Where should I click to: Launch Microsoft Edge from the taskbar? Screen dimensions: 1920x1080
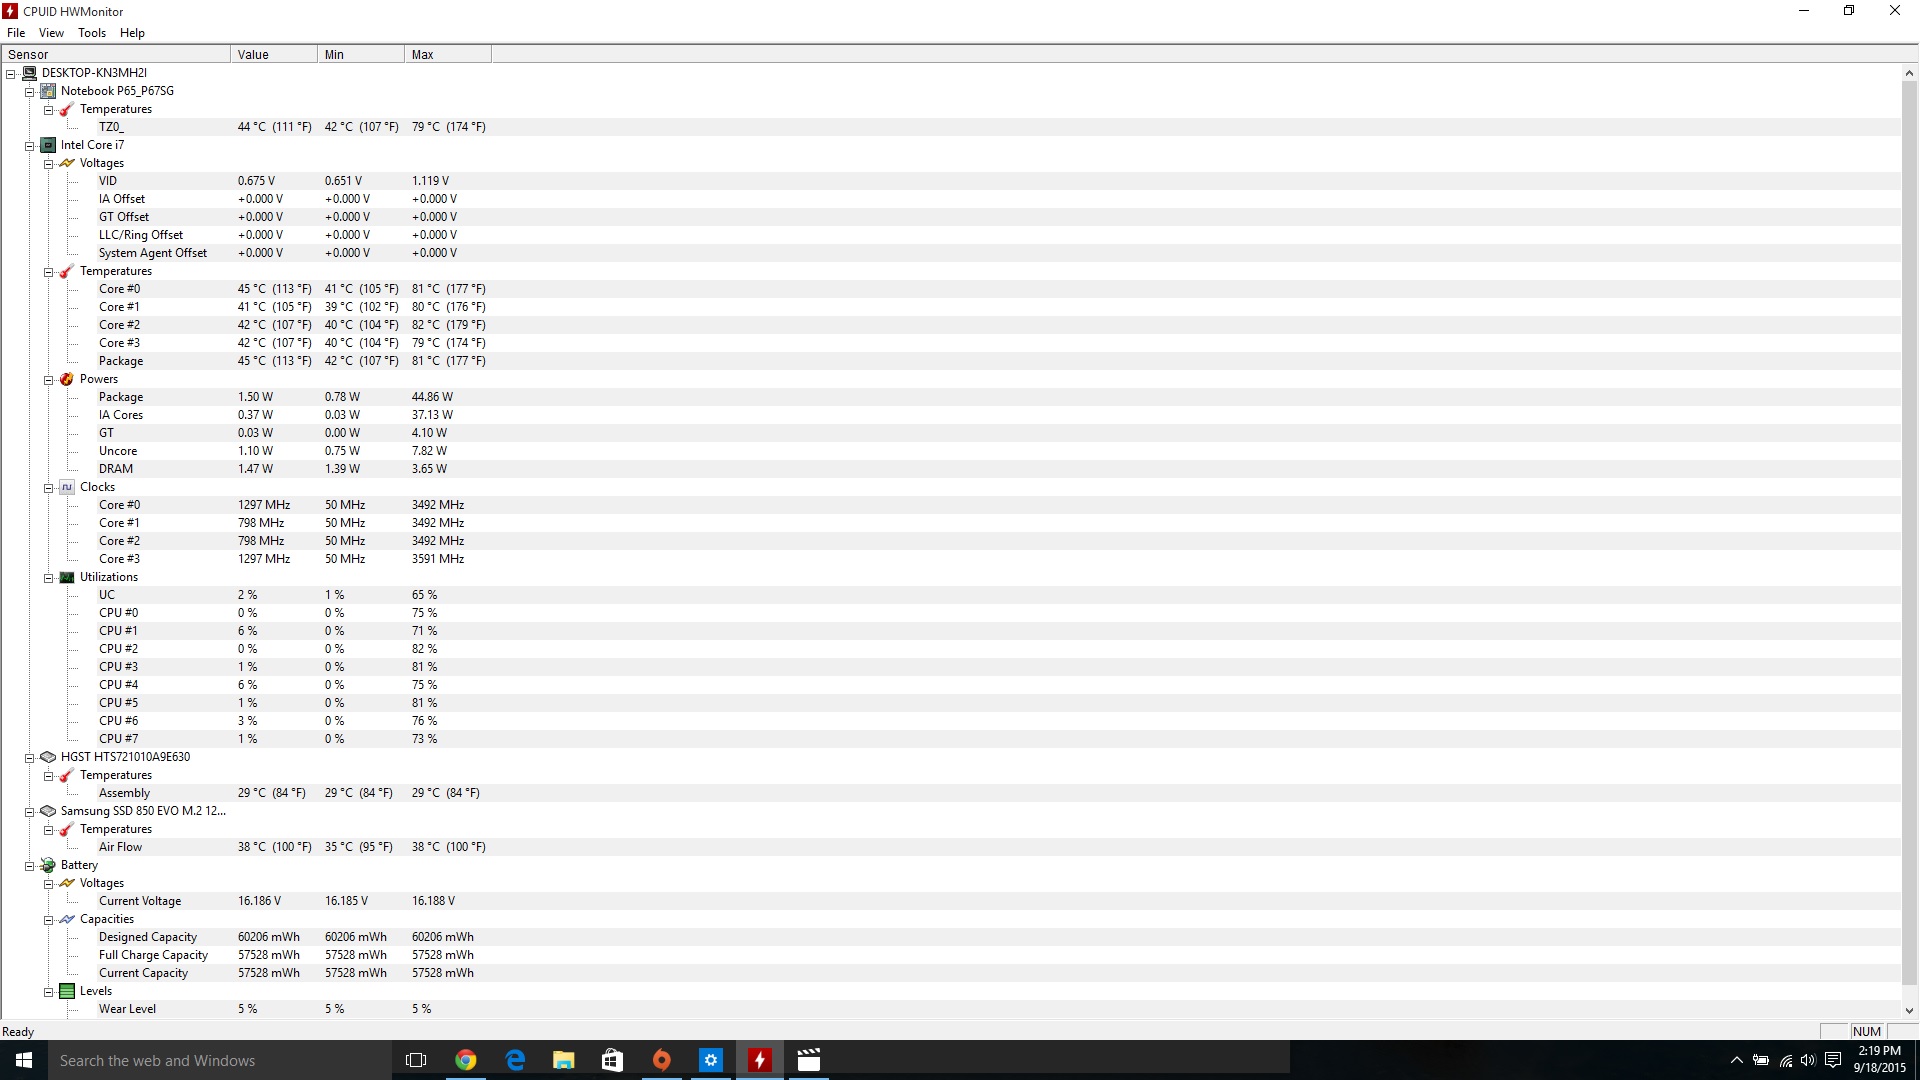(515, 1060)
